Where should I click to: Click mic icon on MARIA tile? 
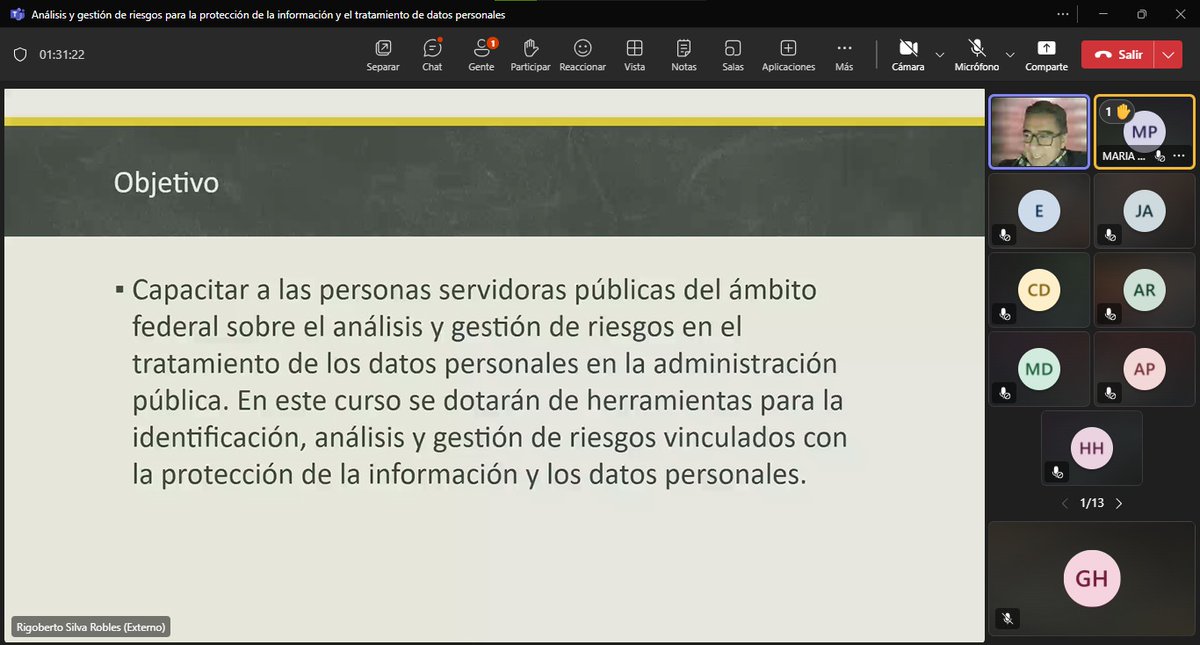coord(1160,156)
